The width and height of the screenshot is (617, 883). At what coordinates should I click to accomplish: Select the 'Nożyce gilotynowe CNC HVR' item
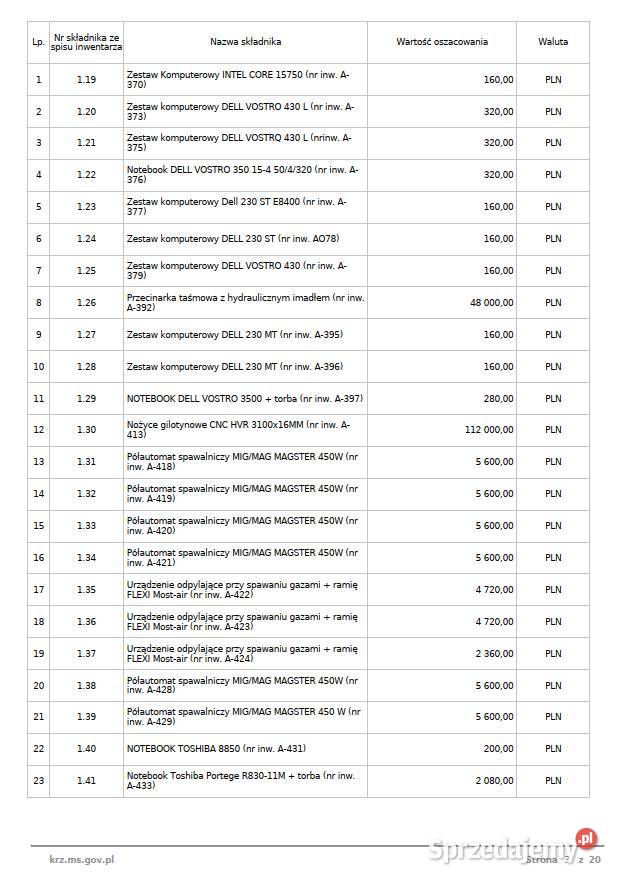pos(238,430)
